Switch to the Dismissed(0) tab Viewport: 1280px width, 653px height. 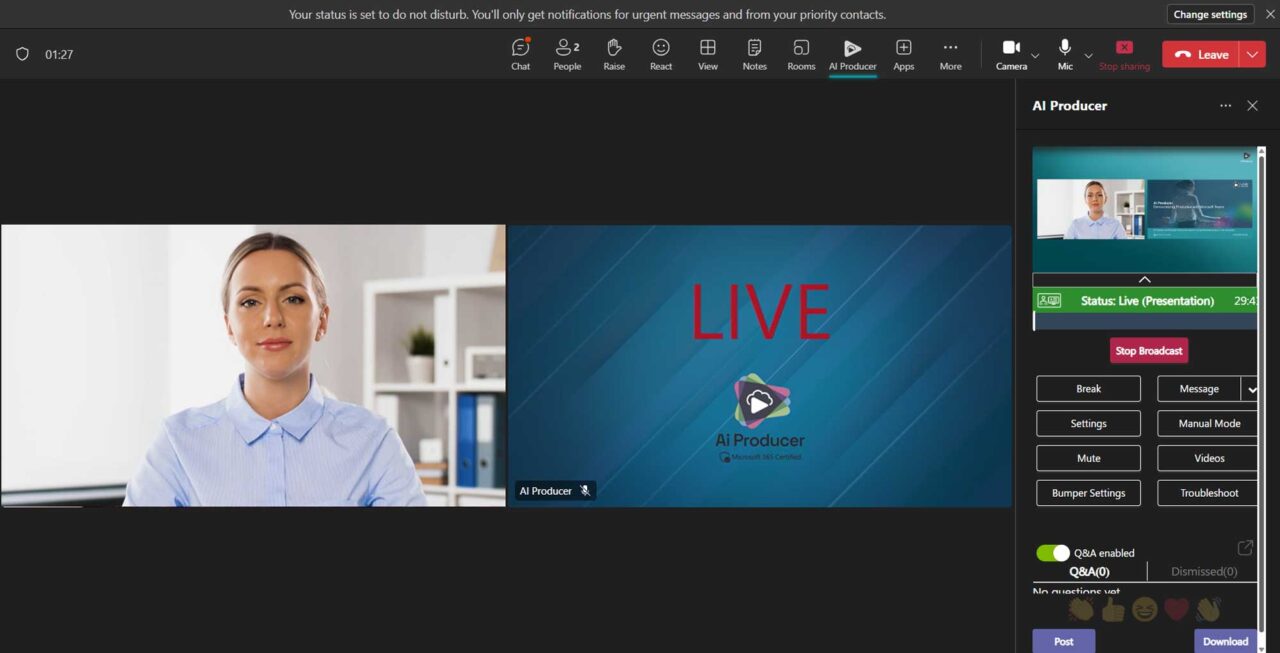[1204, 572]
